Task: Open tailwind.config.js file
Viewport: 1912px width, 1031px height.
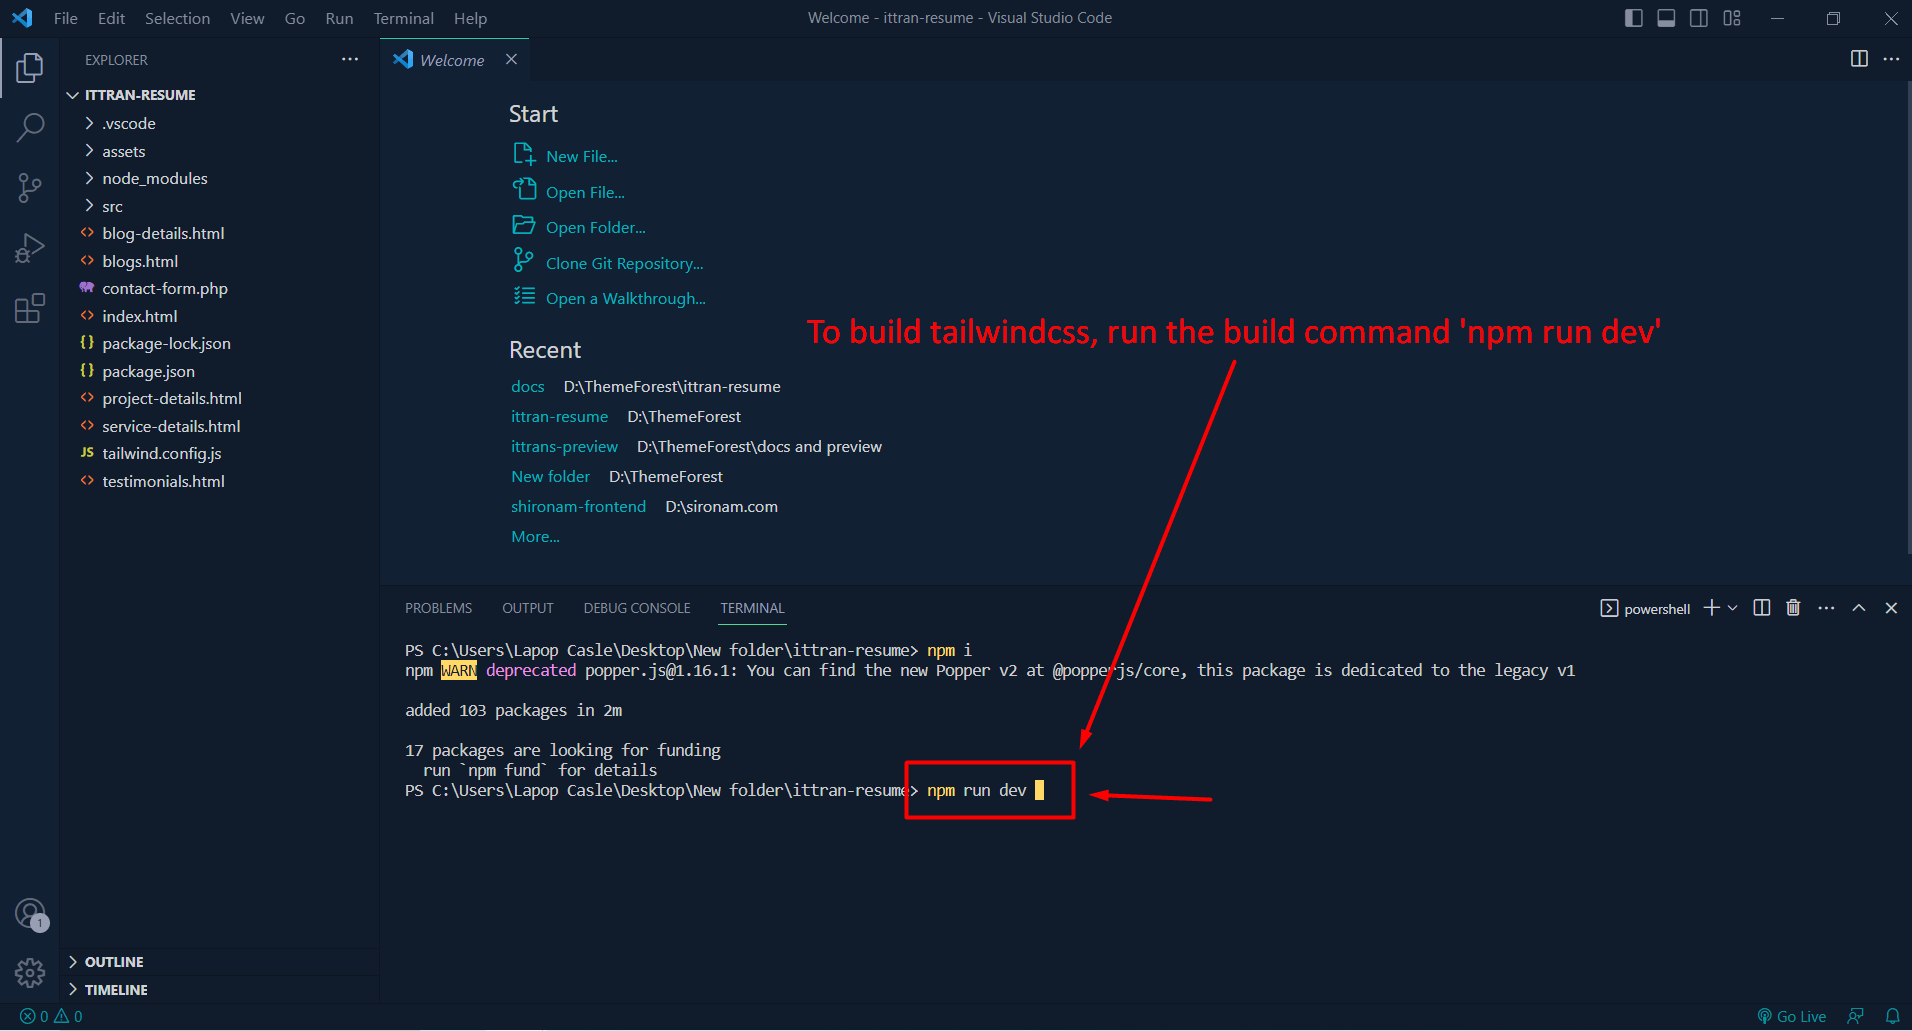Action: point(220,453)
